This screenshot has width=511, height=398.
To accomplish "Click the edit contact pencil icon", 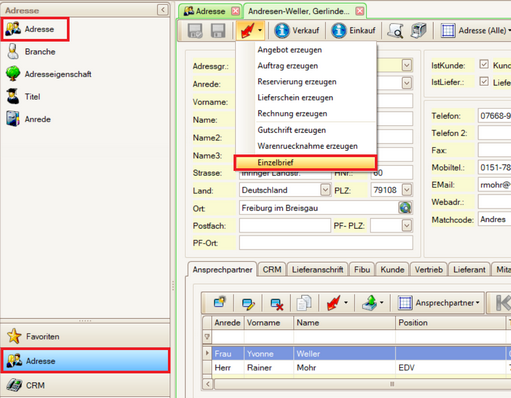I will 248,303.
